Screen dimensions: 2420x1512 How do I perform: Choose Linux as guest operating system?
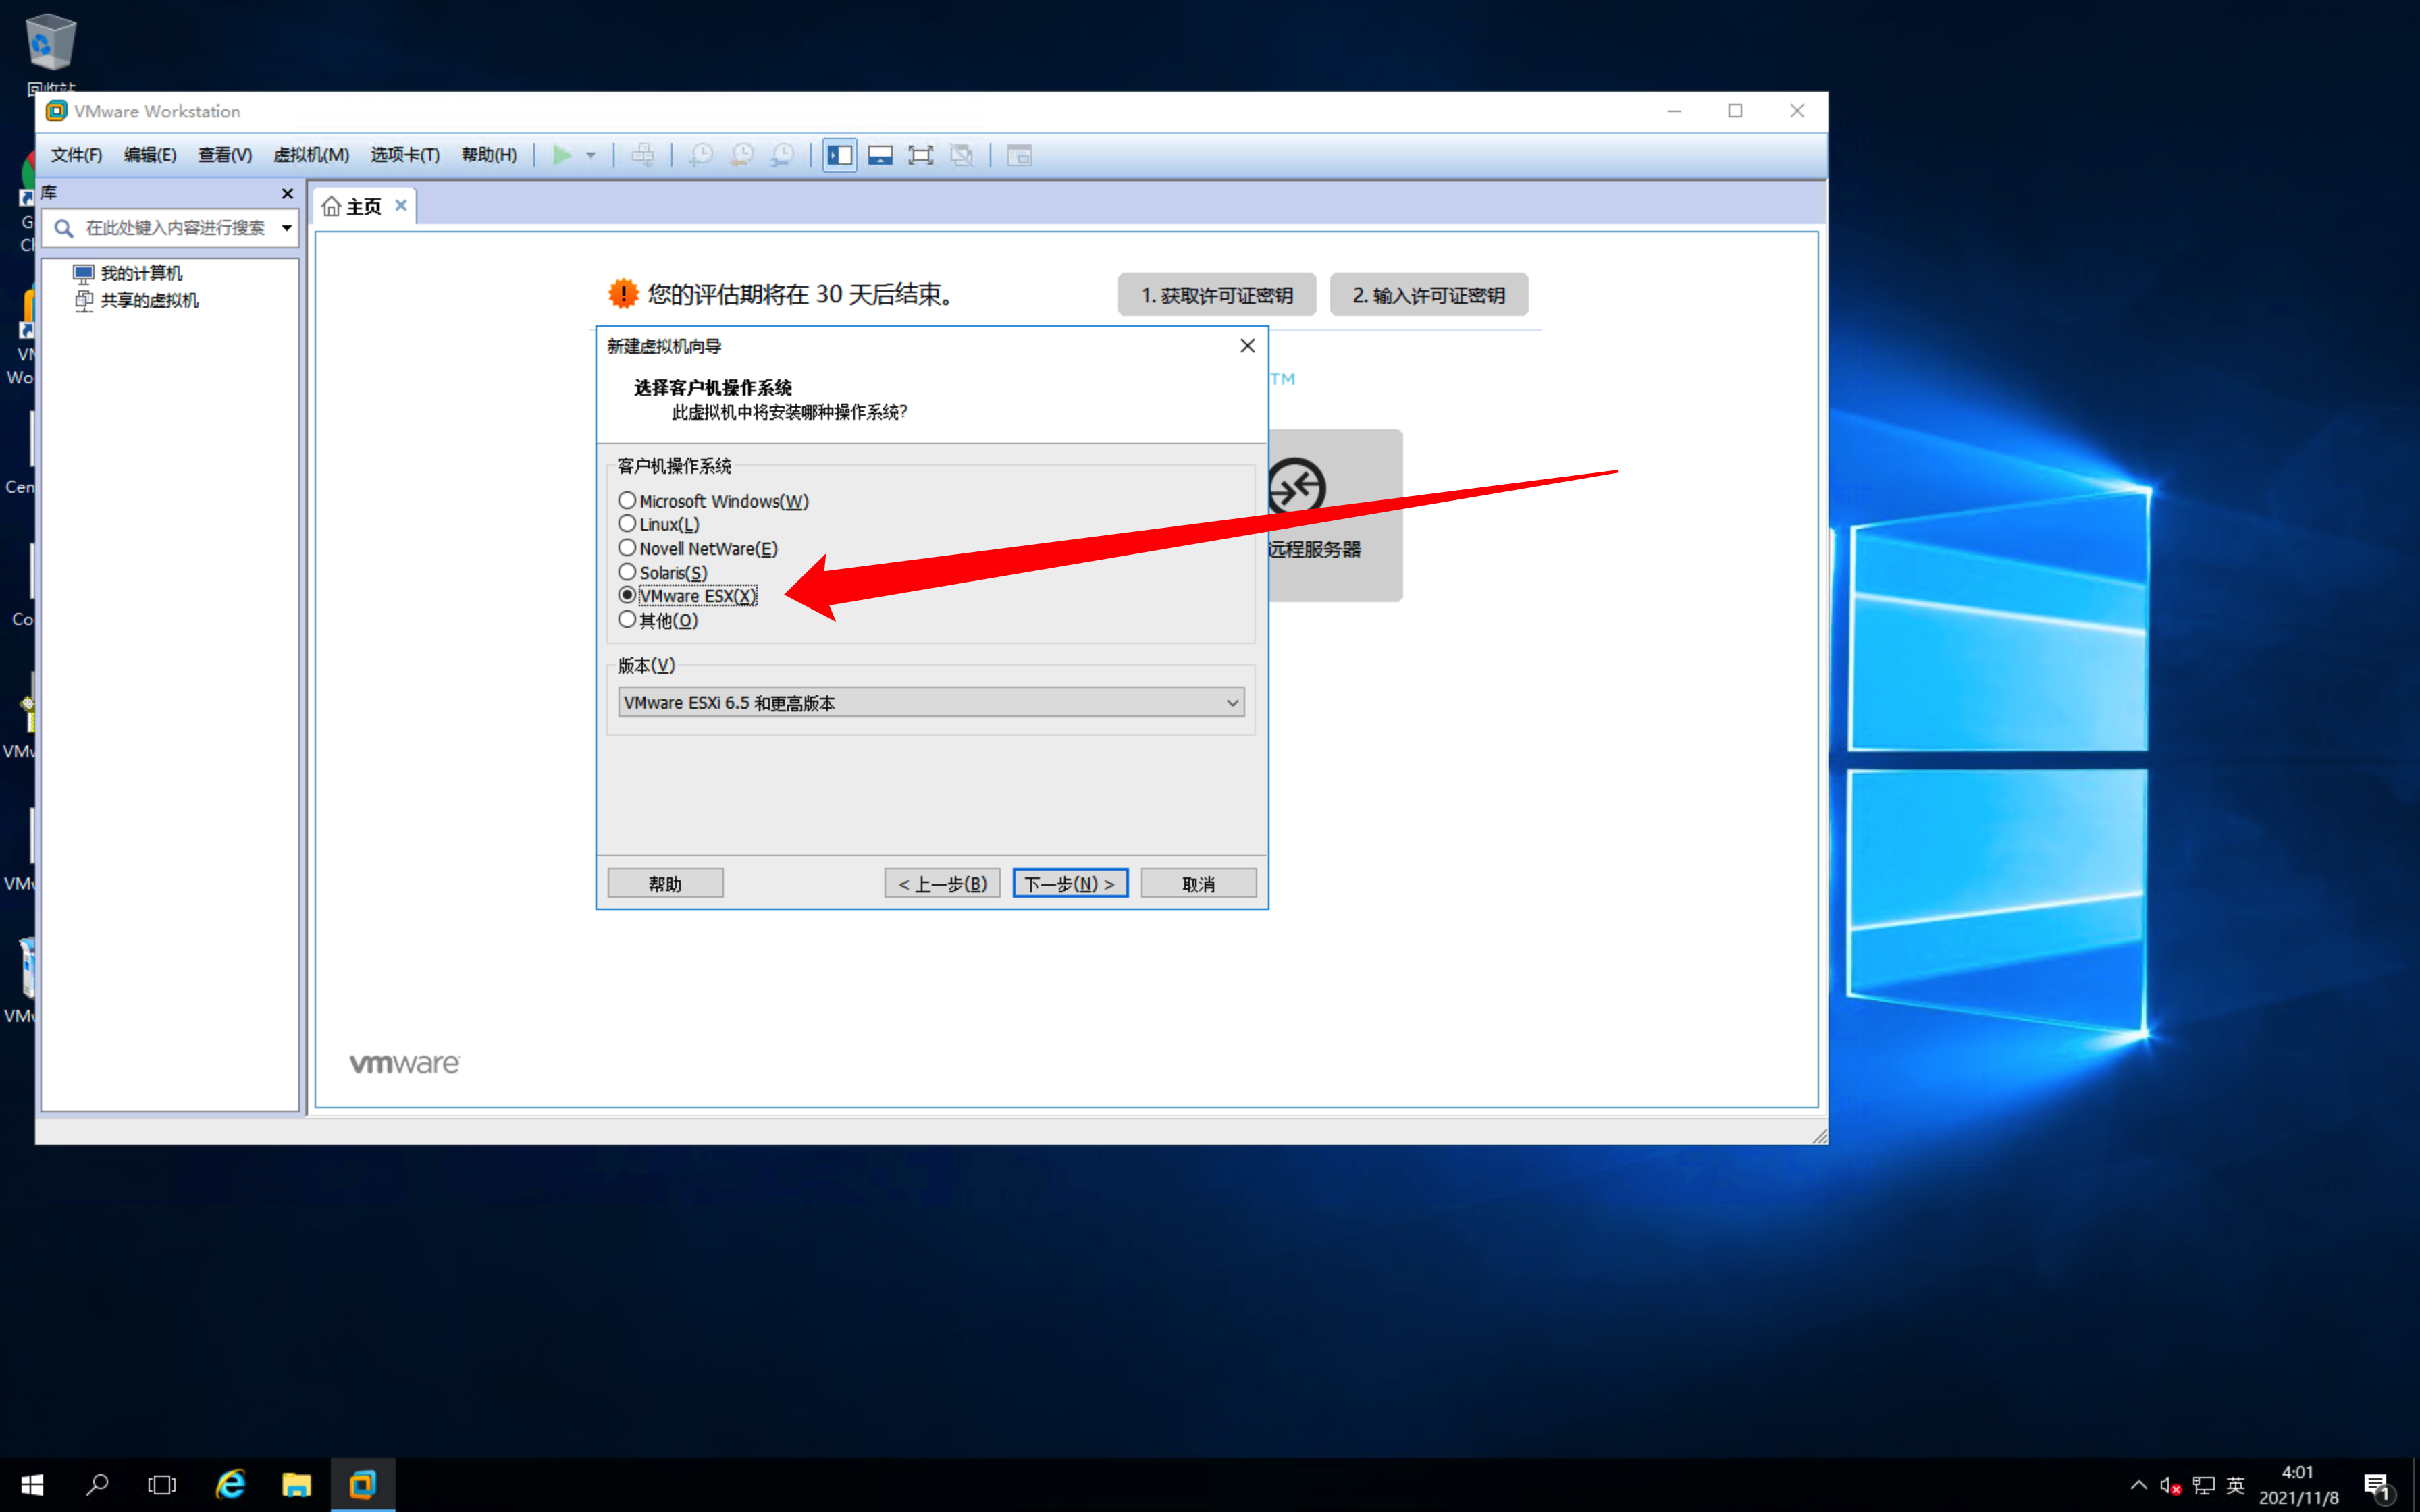tap(627, 524)
